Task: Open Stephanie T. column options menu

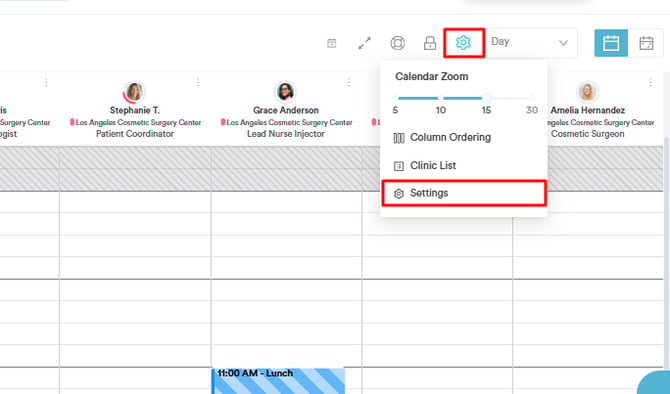Action: point(198,82)
